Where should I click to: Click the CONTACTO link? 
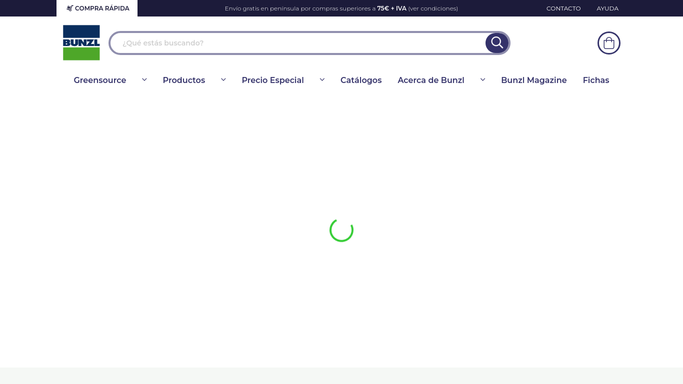[563, 8]
